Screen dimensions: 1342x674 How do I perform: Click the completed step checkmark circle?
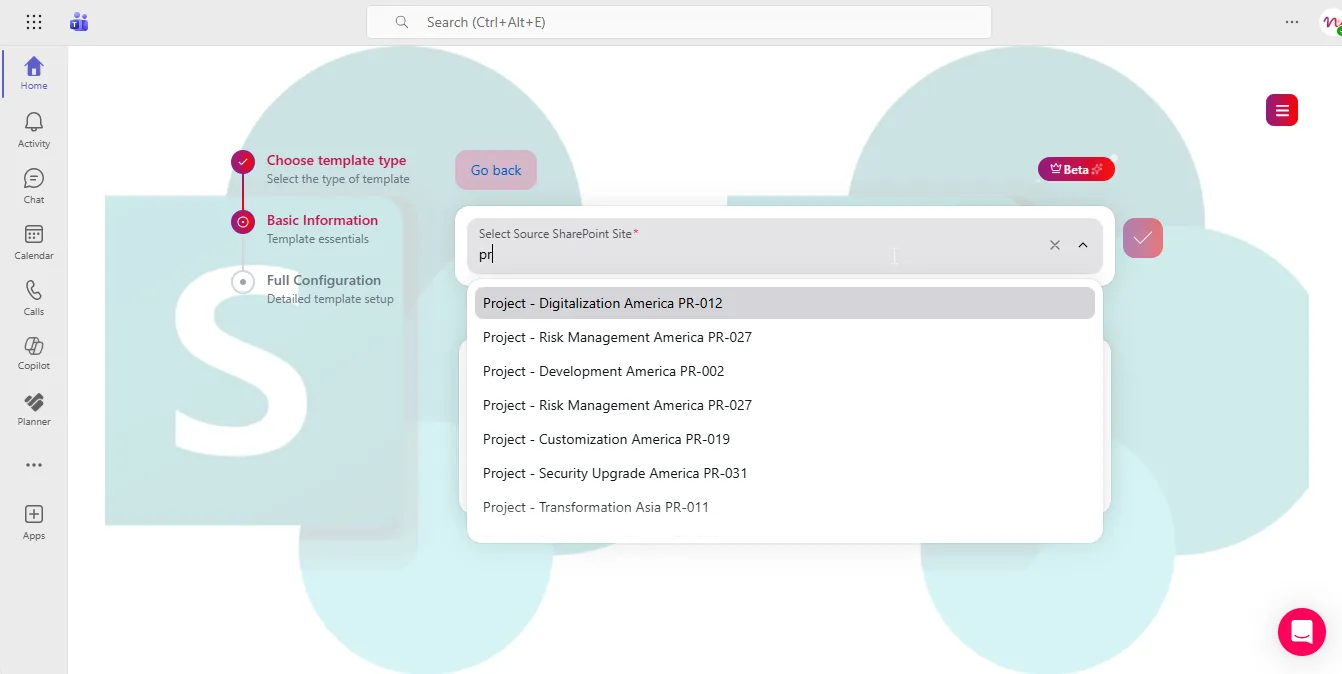point(243,162)
